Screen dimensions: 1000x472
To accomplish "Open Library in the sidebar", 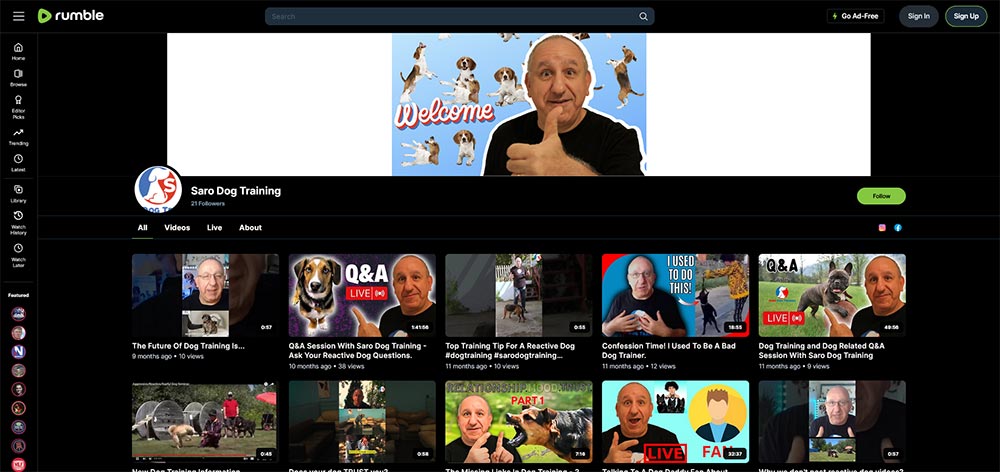I will coord(18,193).
